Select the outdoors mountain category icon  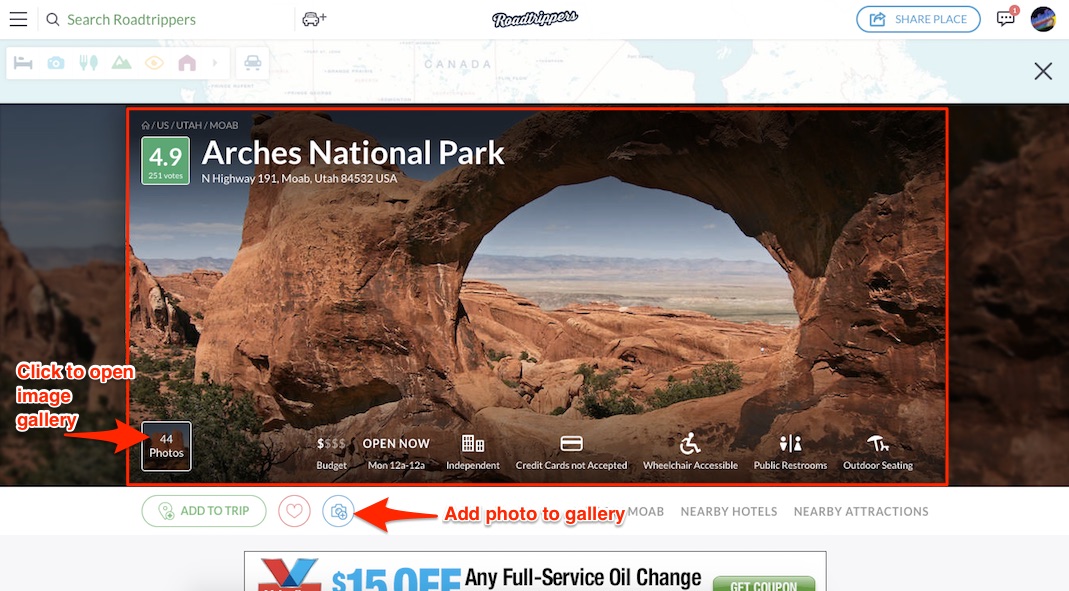(121, 63)
